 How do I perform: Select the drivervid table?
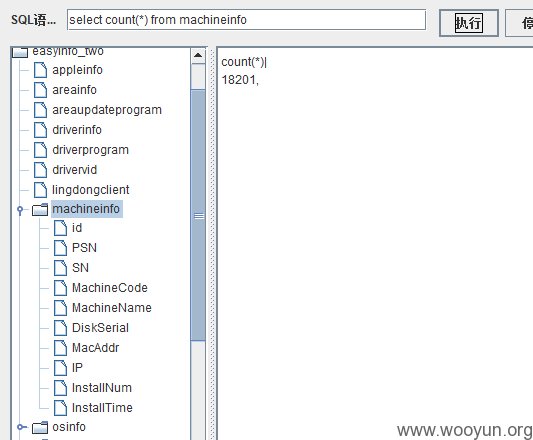[74, 170]
